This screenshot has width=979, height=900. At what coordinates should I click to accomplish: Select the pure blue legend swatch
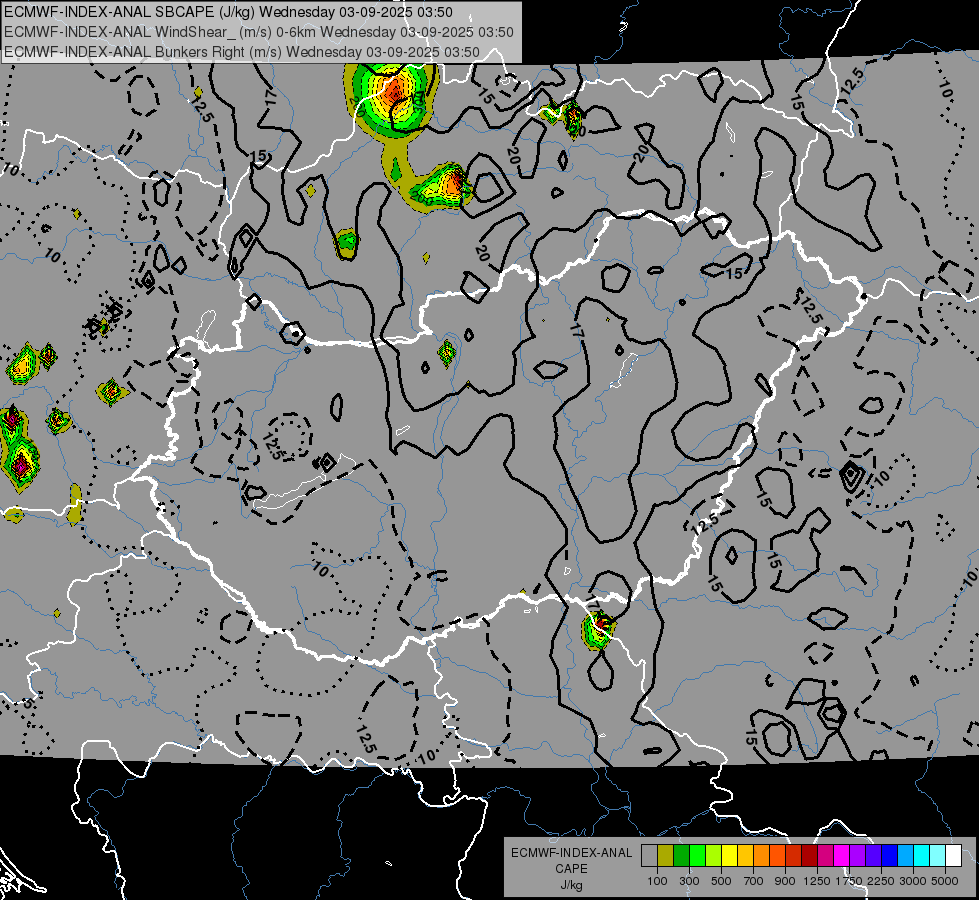[889, 855]
